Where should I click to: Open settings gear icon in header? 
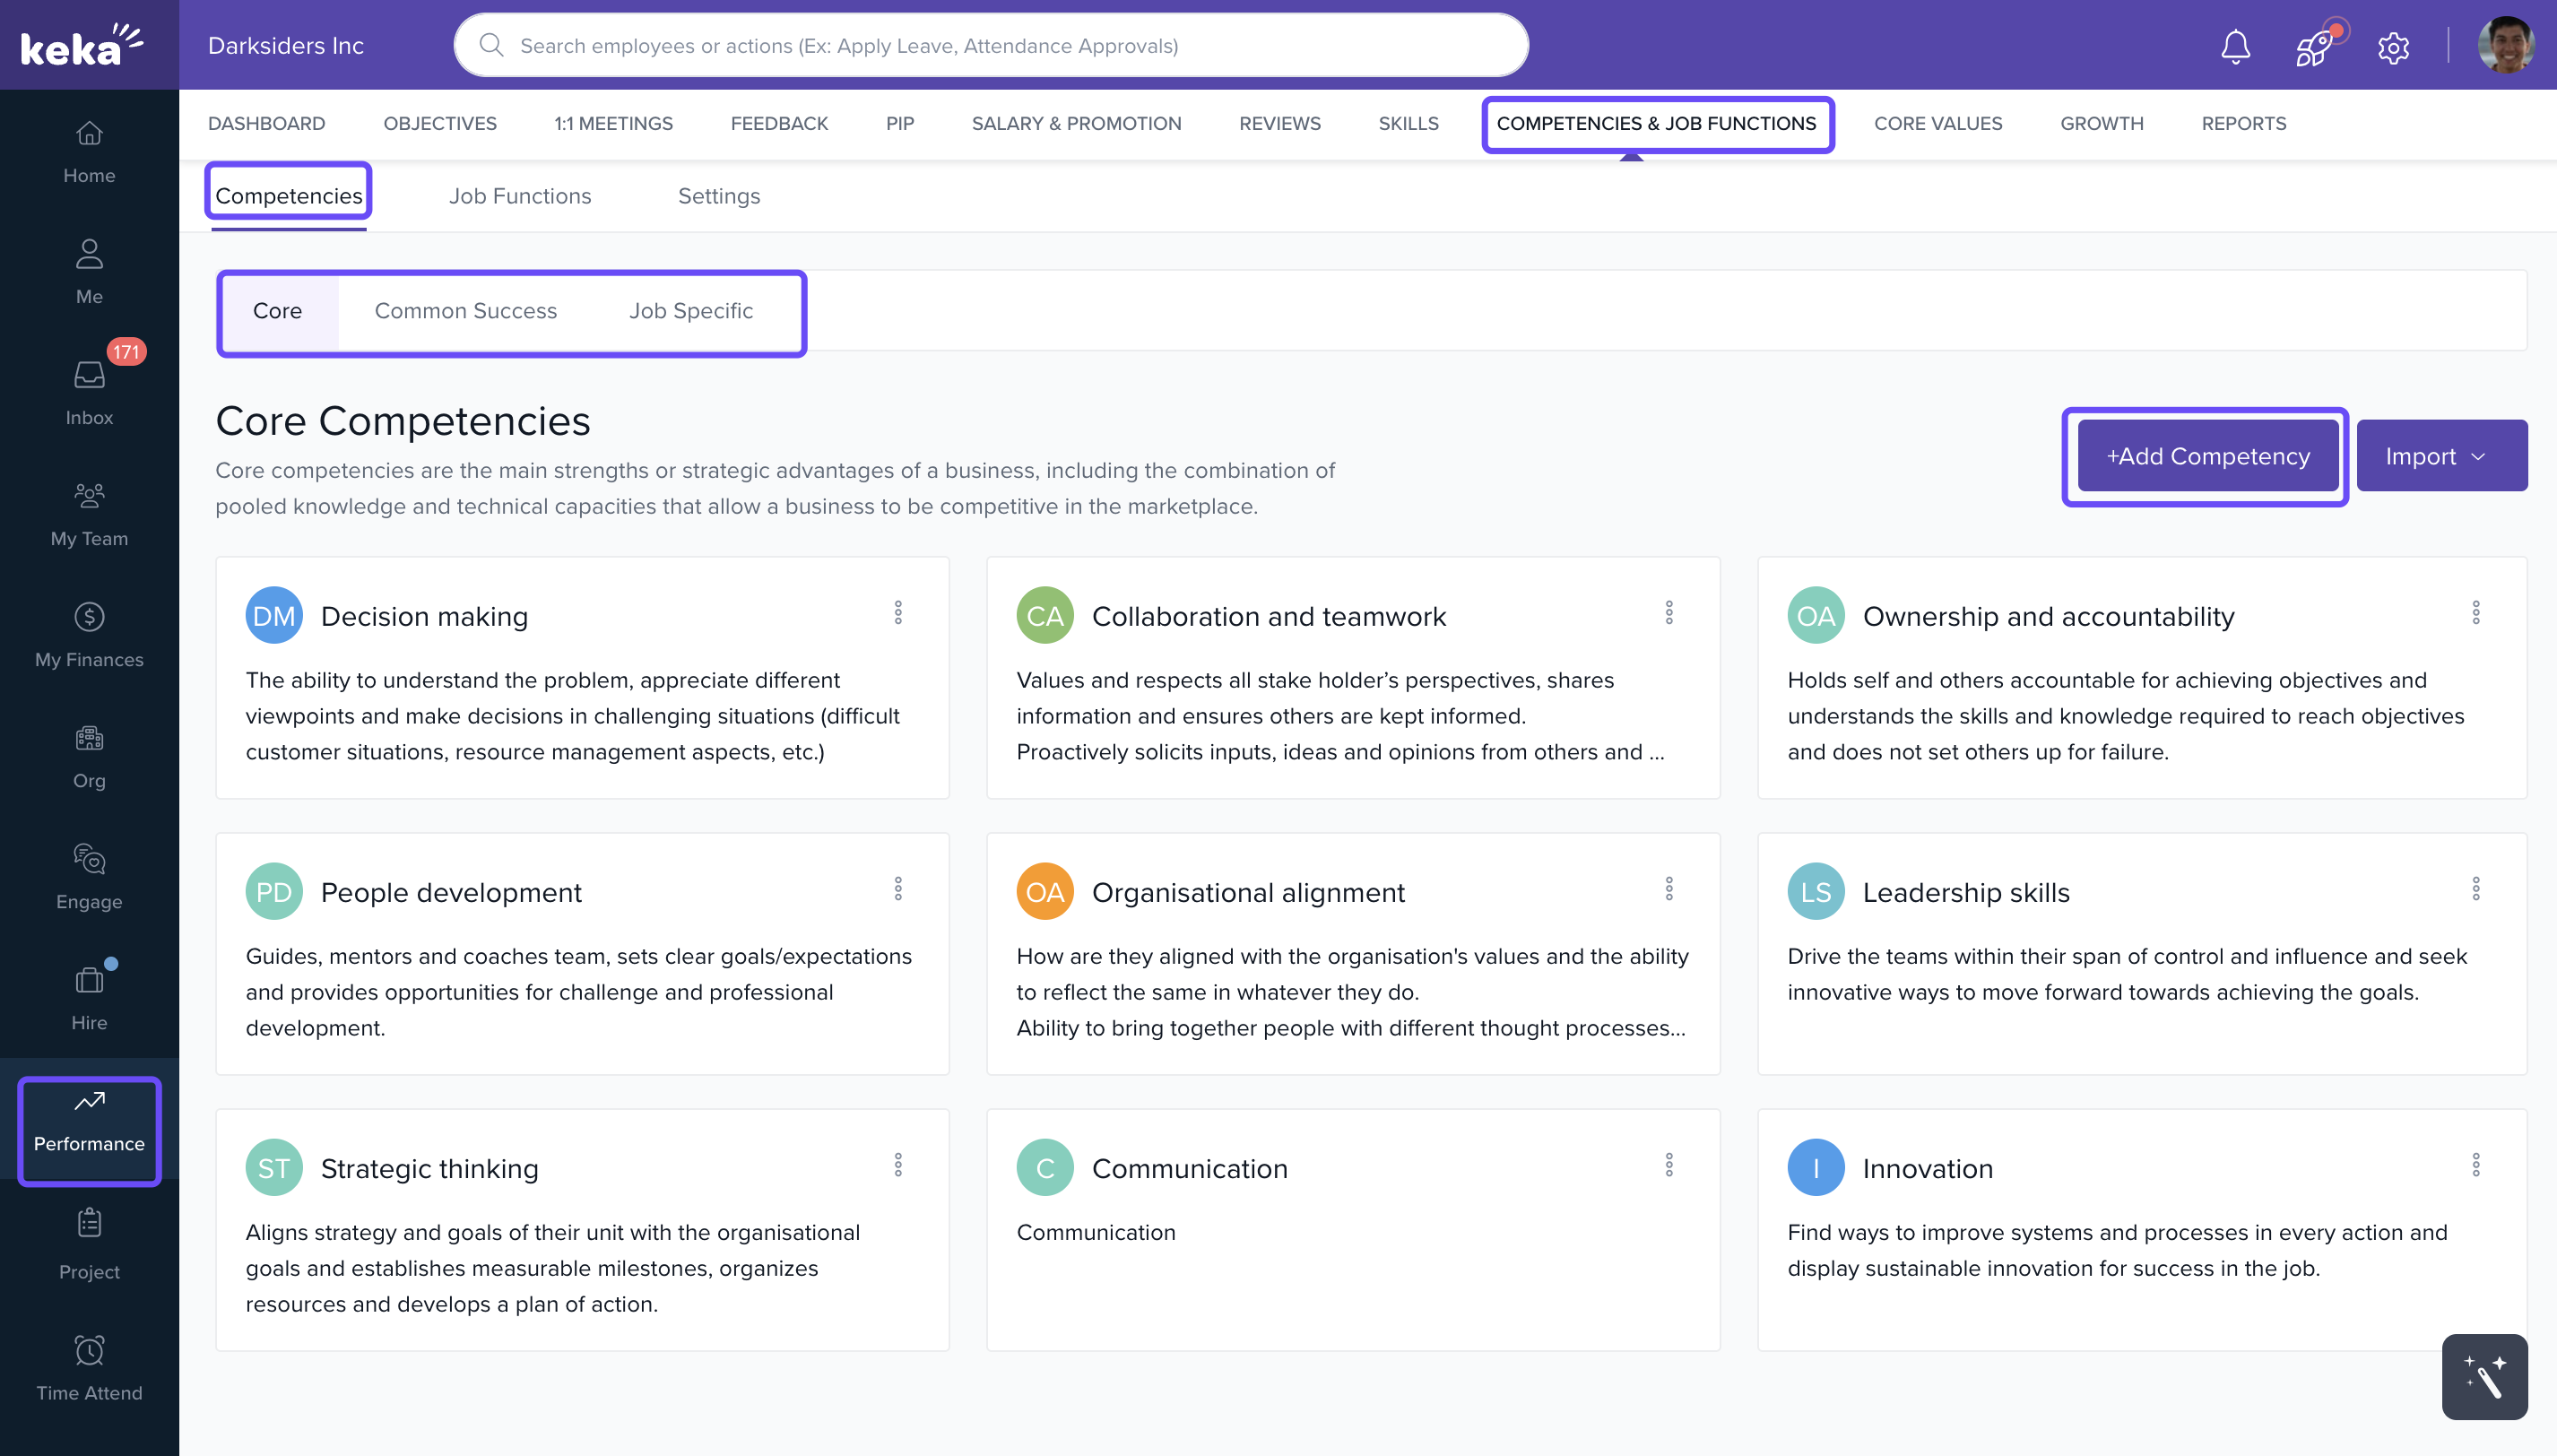(2393, 47)
